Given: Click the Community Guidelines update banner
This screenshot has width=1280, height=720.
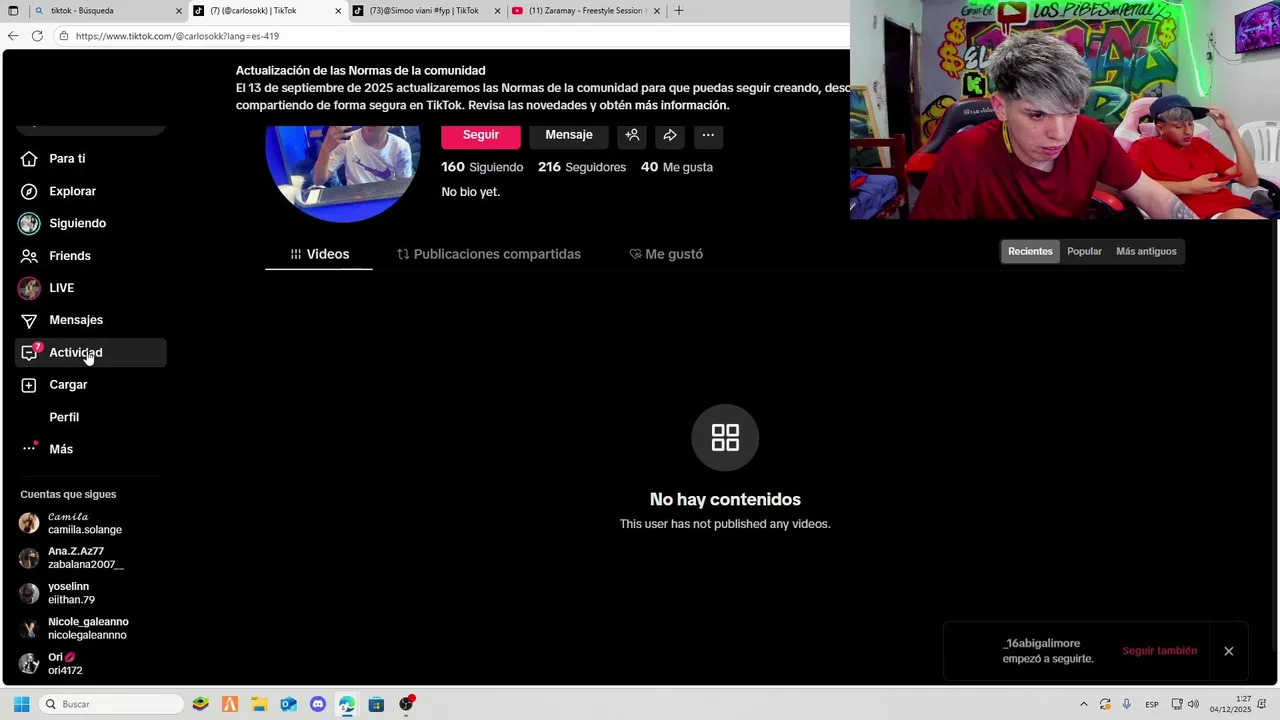Looking at the screenshot, I should click(542, 88).
